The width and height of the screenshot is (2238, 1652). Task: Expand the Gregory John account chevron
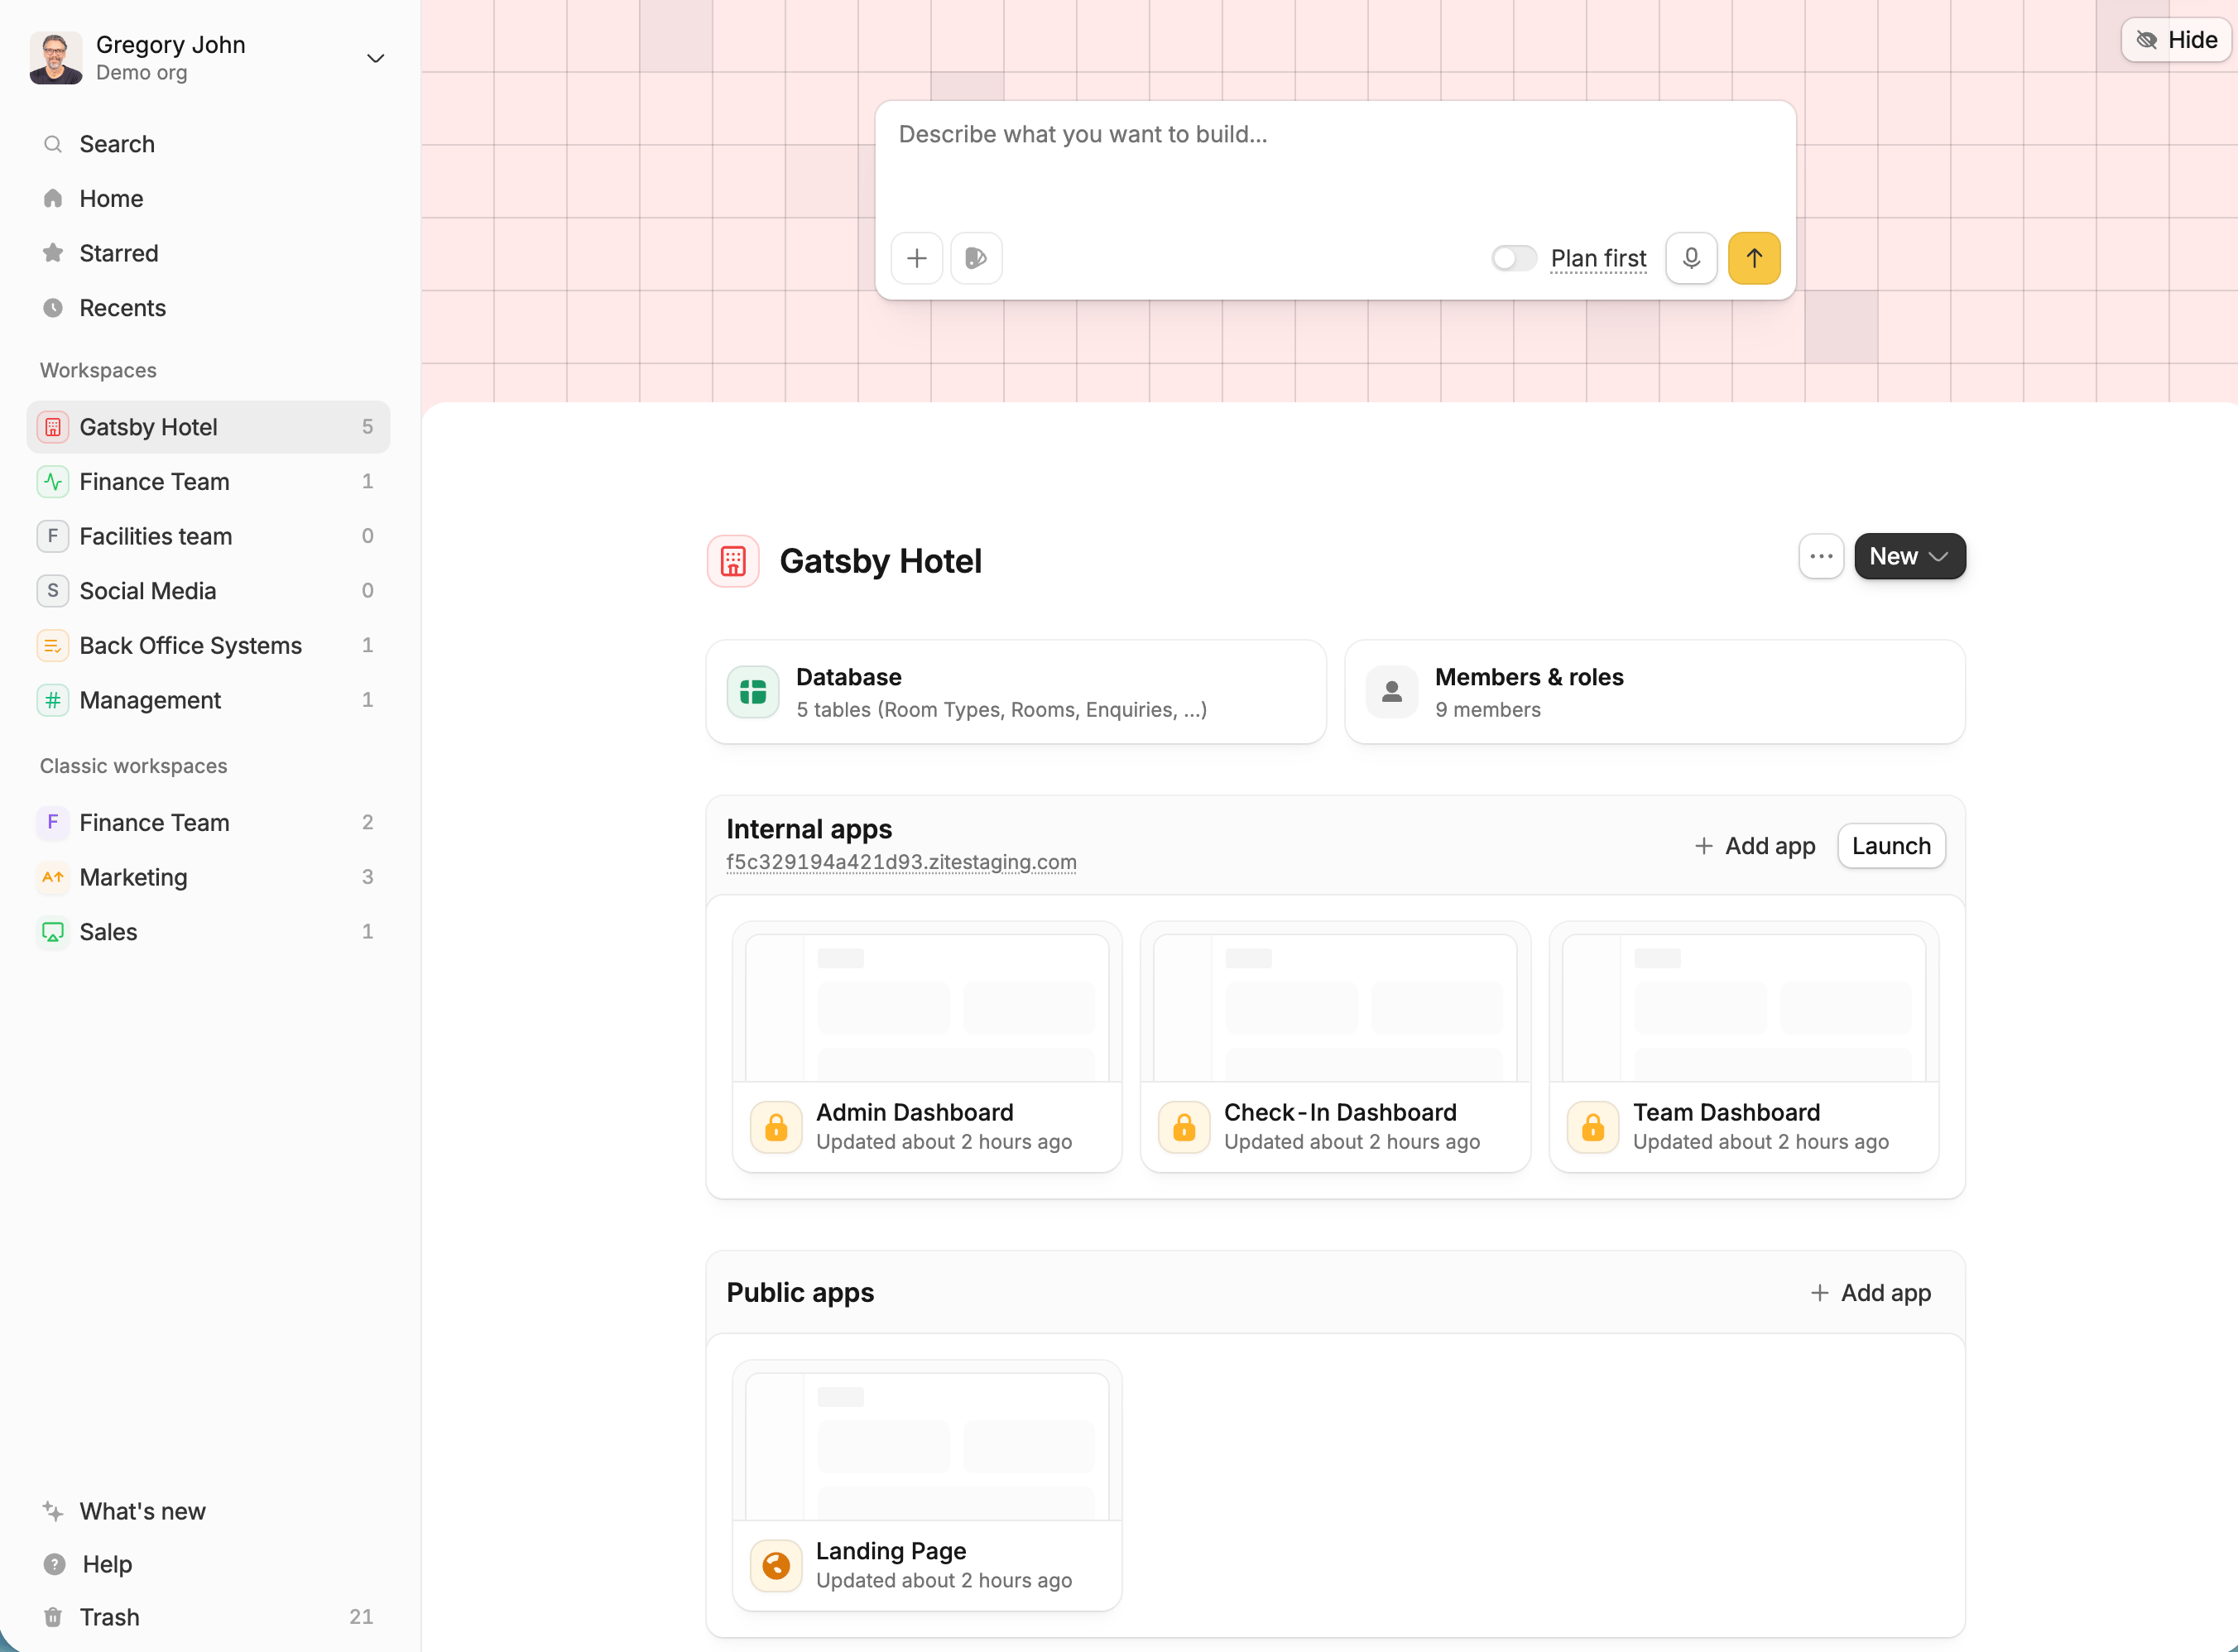[375, 58]
